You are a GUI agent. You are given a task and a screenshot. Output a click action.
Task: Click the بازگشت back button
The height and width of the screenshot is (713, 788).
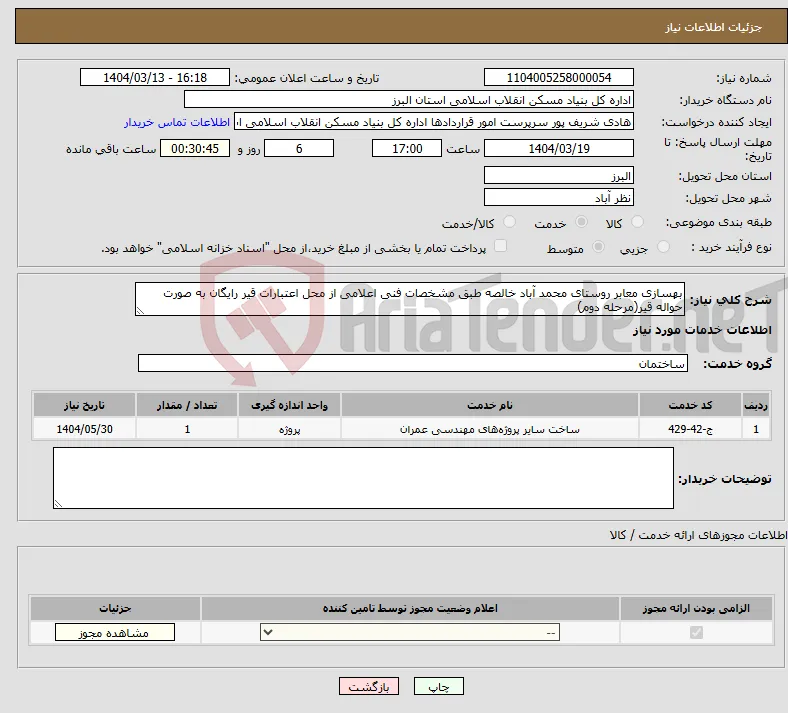click(369, 686)
